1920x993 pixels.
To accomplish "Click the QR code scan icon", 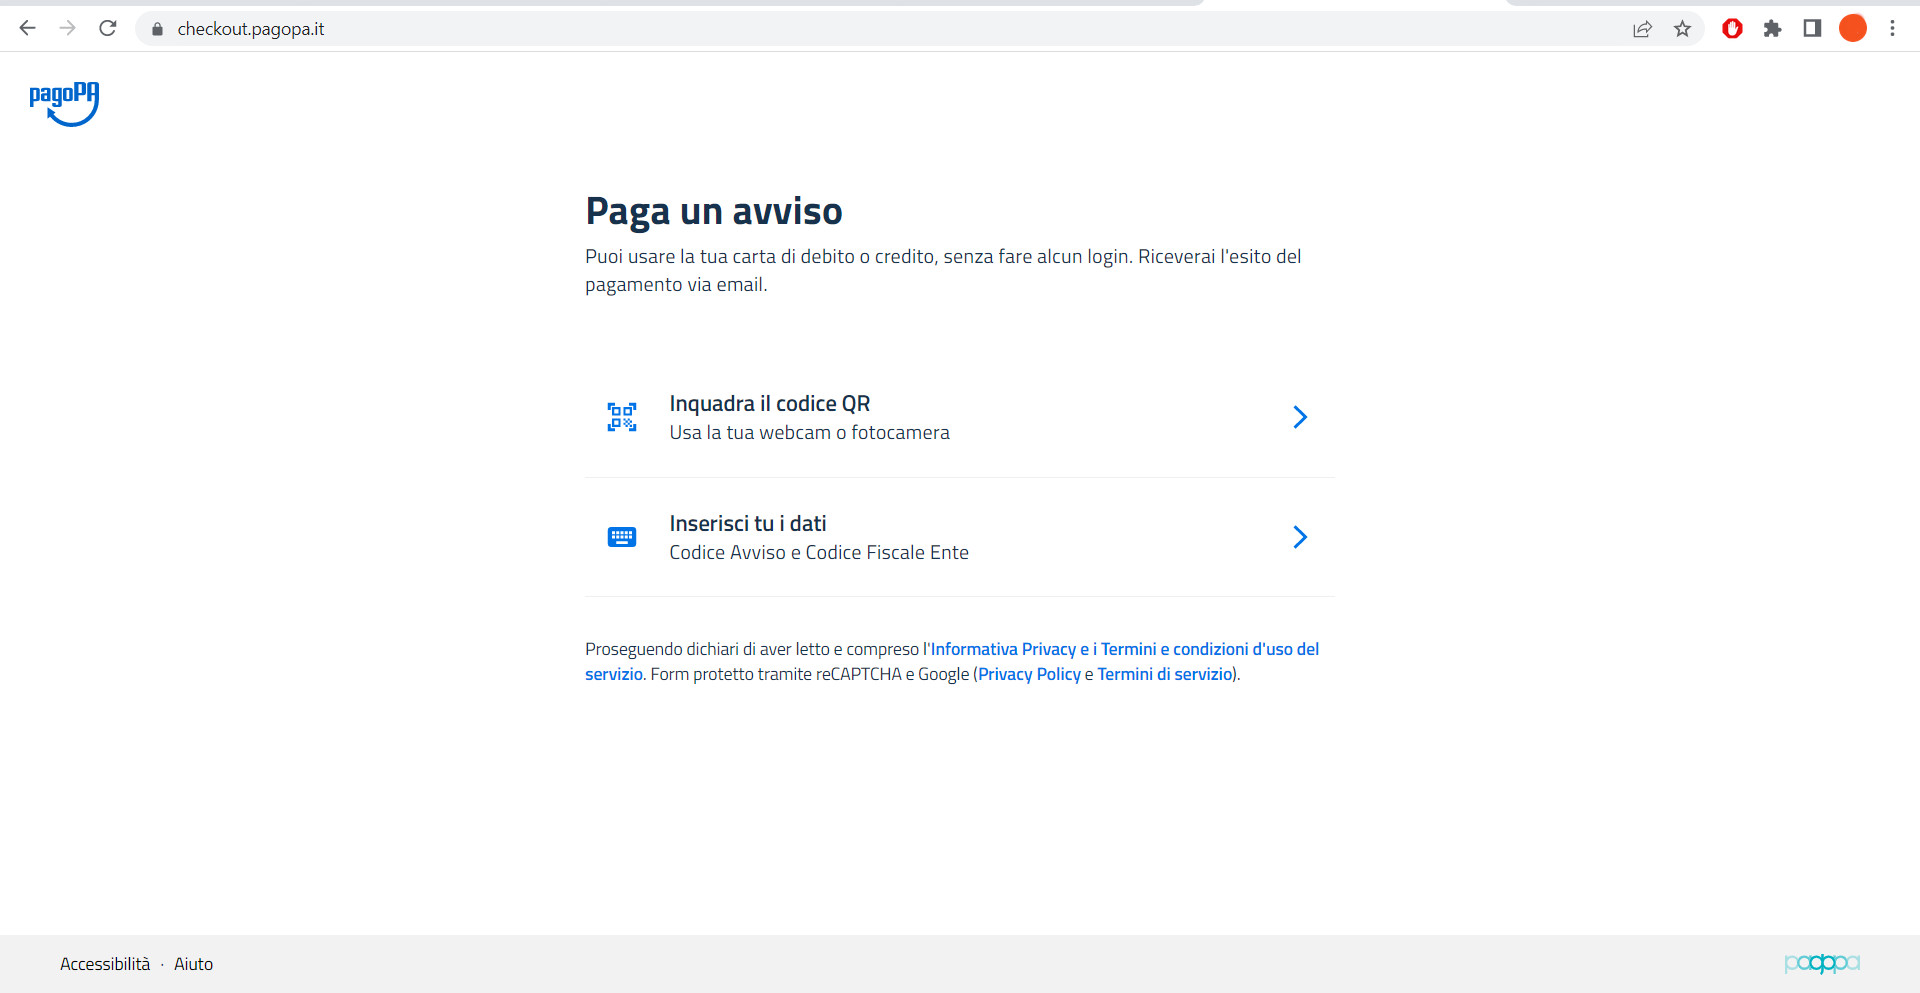I will [621, 417].
